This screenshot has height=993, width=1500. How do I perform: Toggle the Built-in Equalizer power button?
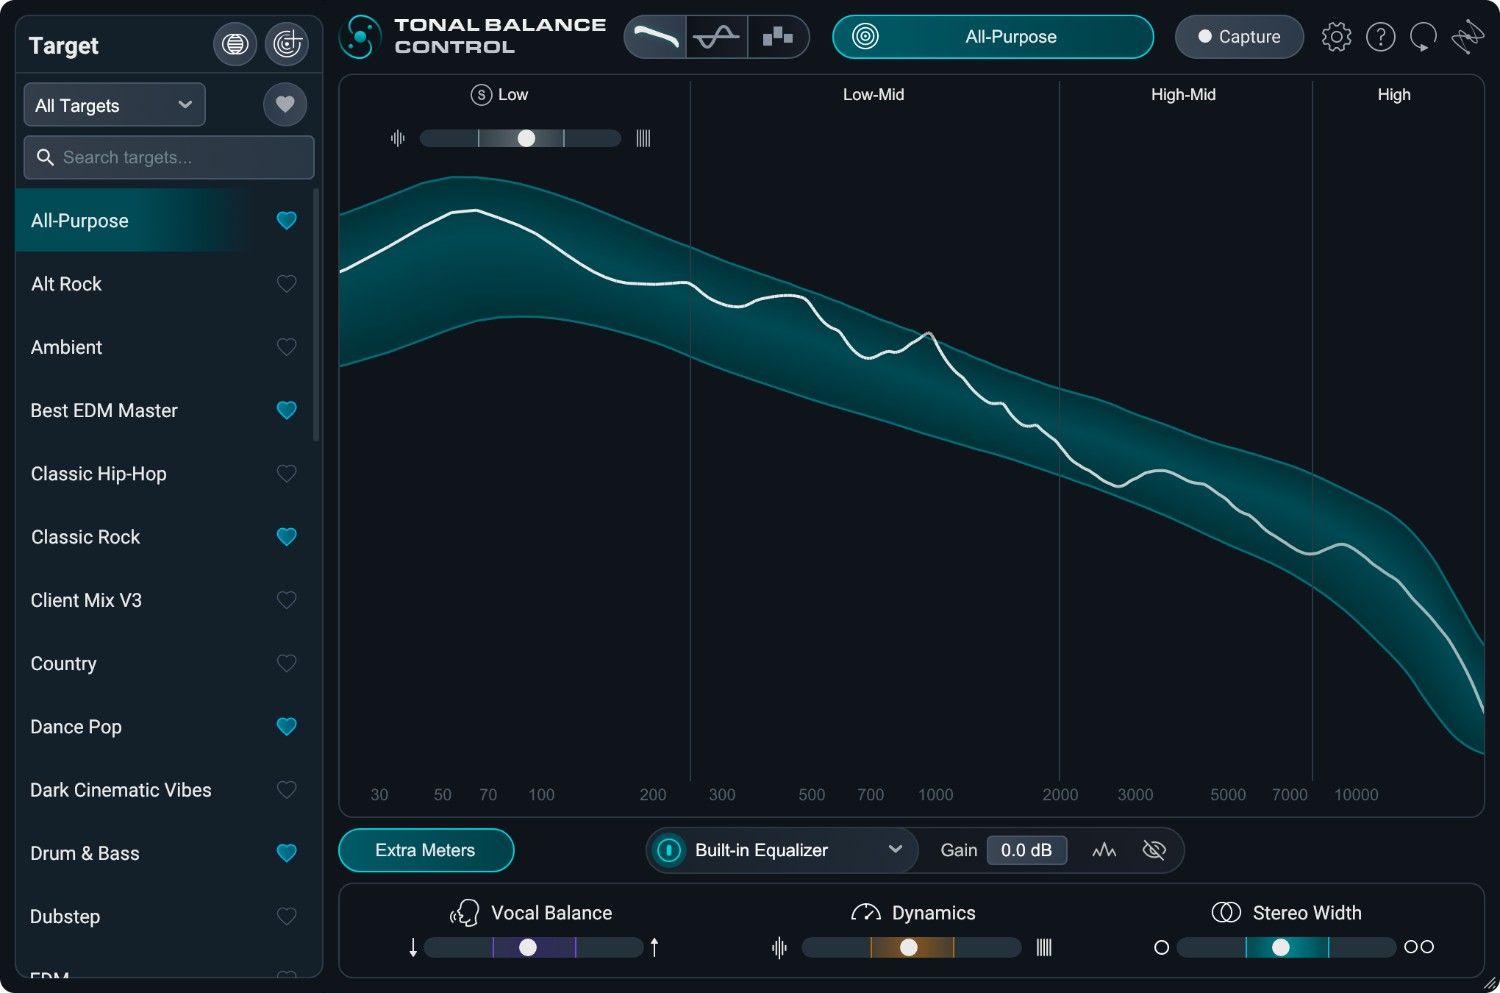pyautogui.click(x=668, y=850)
